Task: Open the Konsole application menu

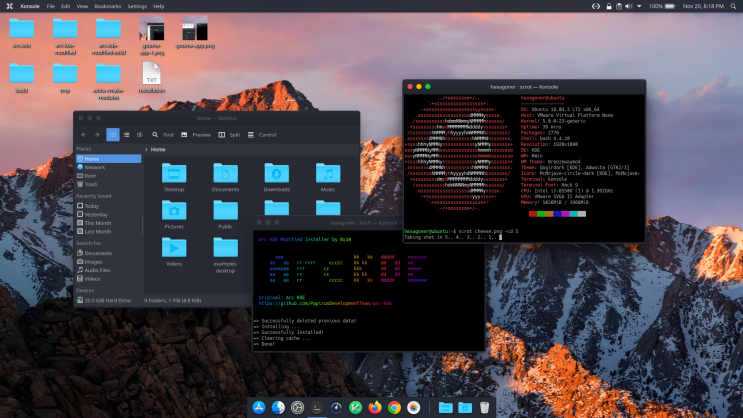Action: 30,6
